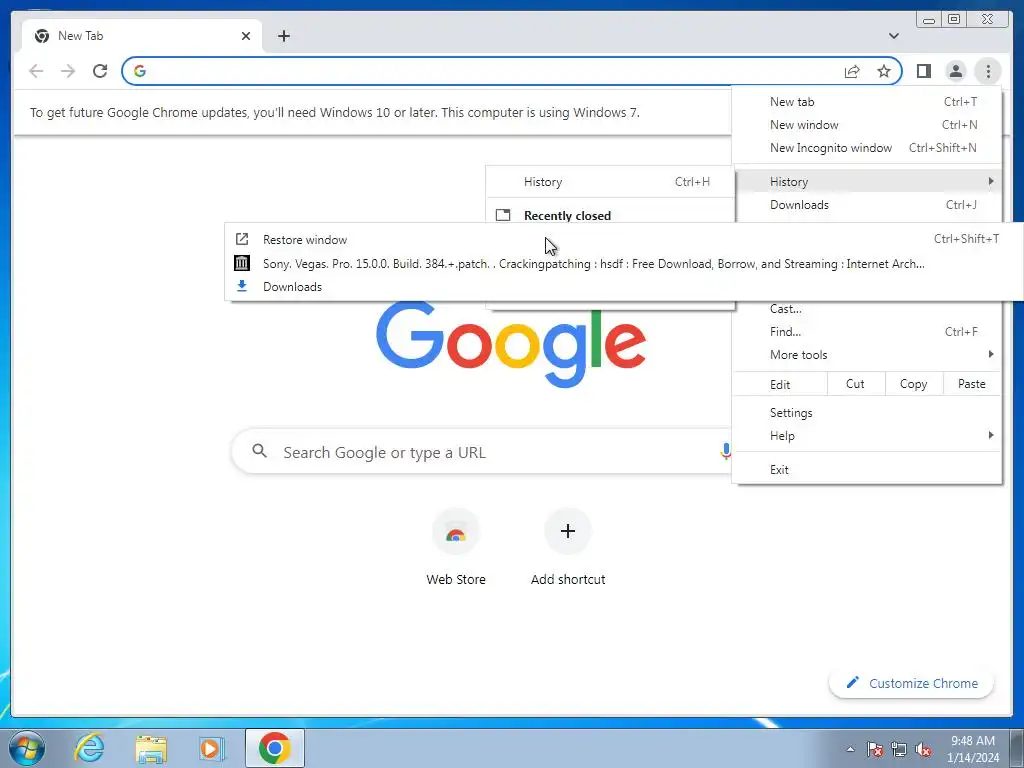
Task: Click the network tray icon
Action: [x=899, y=749]
